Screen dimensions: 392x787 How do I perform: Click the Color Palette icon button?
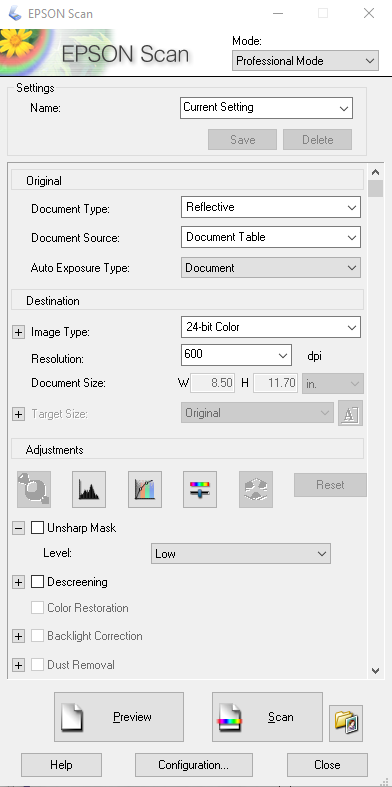[x=256, y=489]
